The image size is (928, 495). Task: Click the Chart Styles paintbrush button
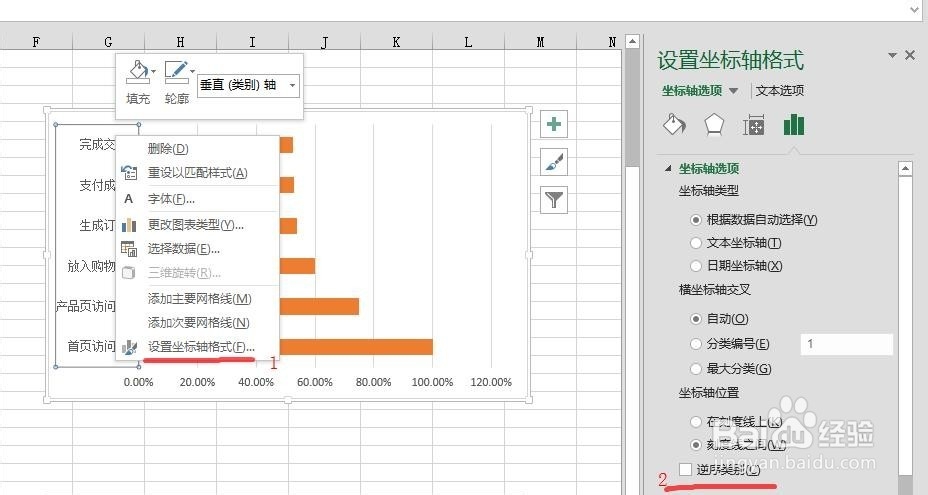[554, 162]
